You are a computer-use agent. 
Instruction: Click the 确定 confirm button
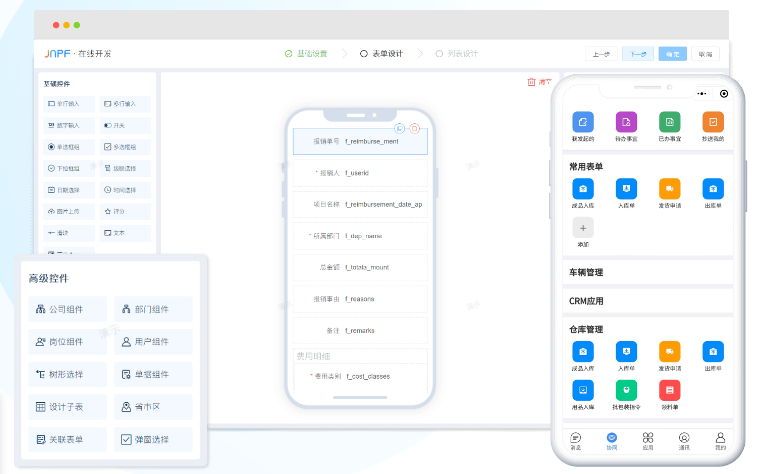point(673,54)
